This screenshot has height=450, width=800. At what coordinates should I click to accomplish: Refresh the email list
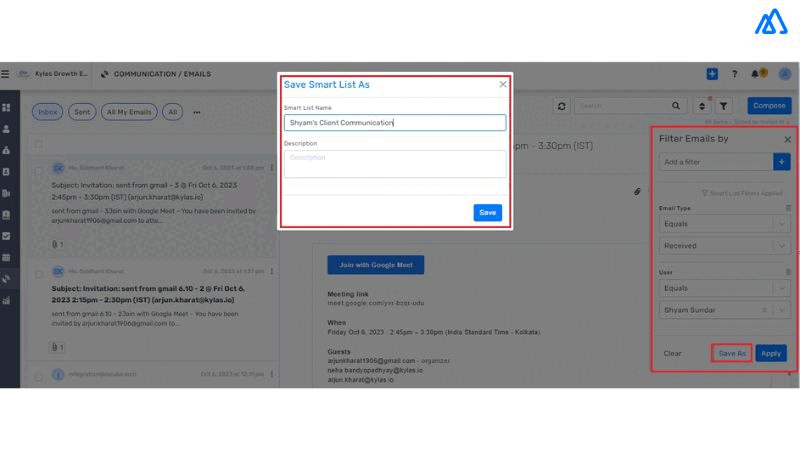pyautogui.click(x=561, y=106)
